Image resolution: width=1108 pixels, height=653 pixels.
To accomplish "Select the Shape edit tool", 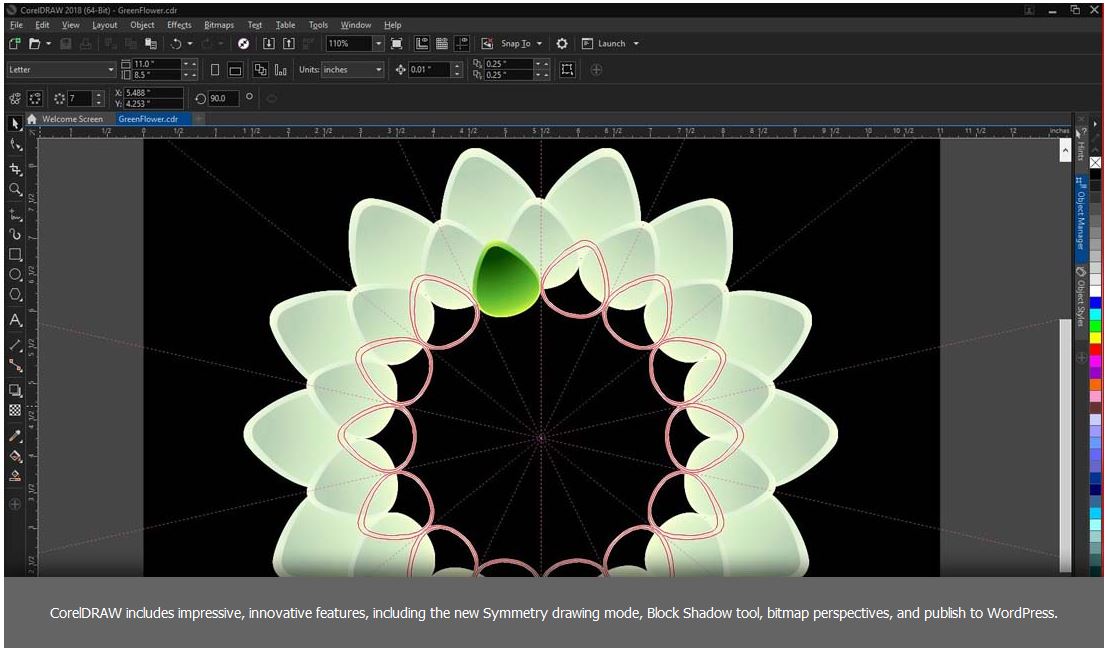I will tap(15, 146).
